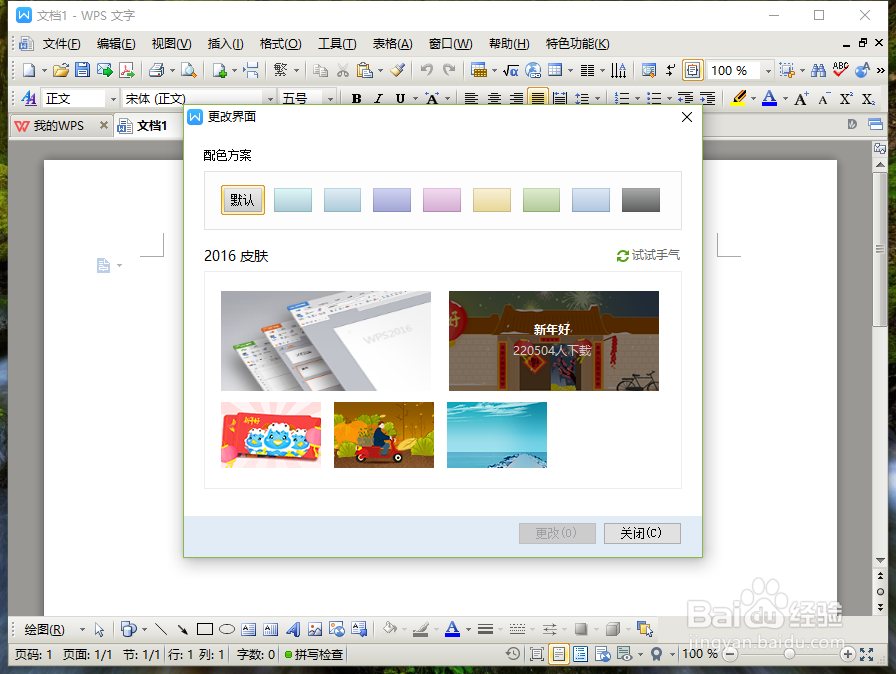
Task: Apply subscript formatting
Action: pos(869,99)
